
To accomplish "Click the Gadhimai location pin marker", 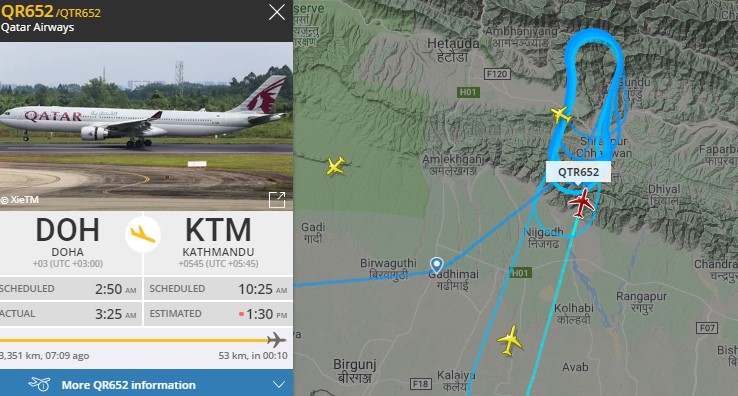I will [437, 265].
